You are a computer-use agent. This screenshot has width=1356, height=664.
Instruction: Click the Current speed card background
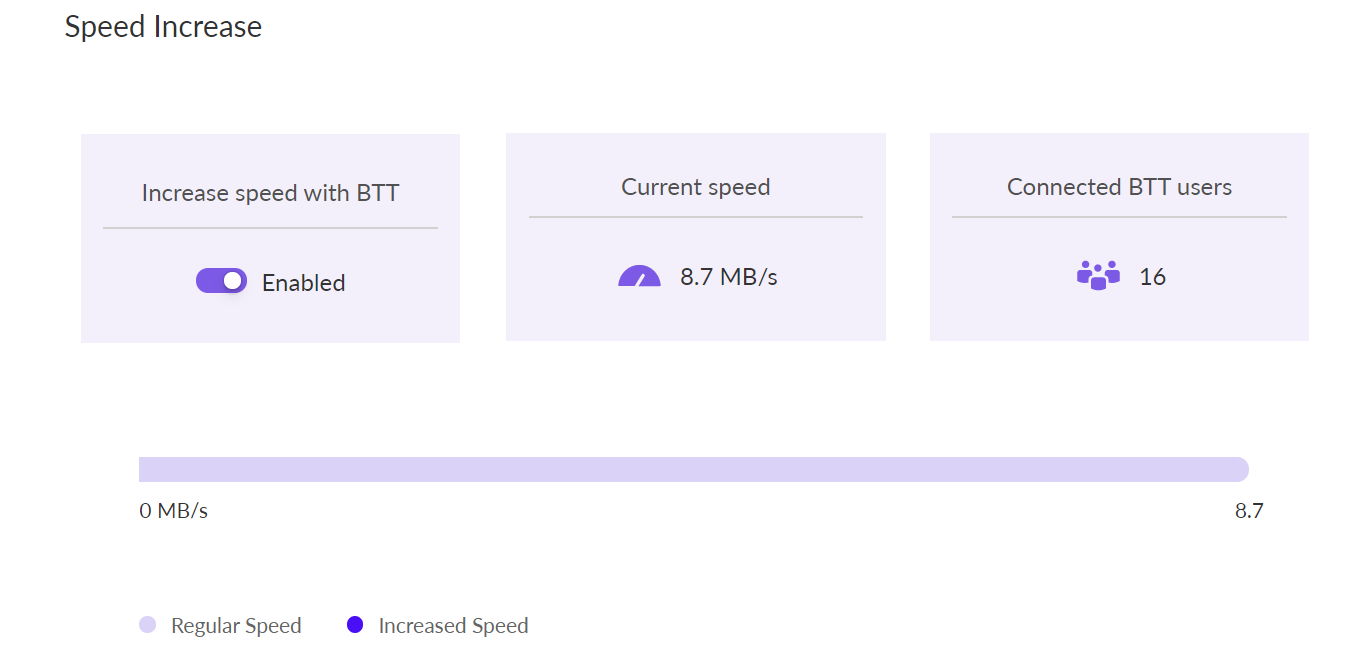click(696, 237)
